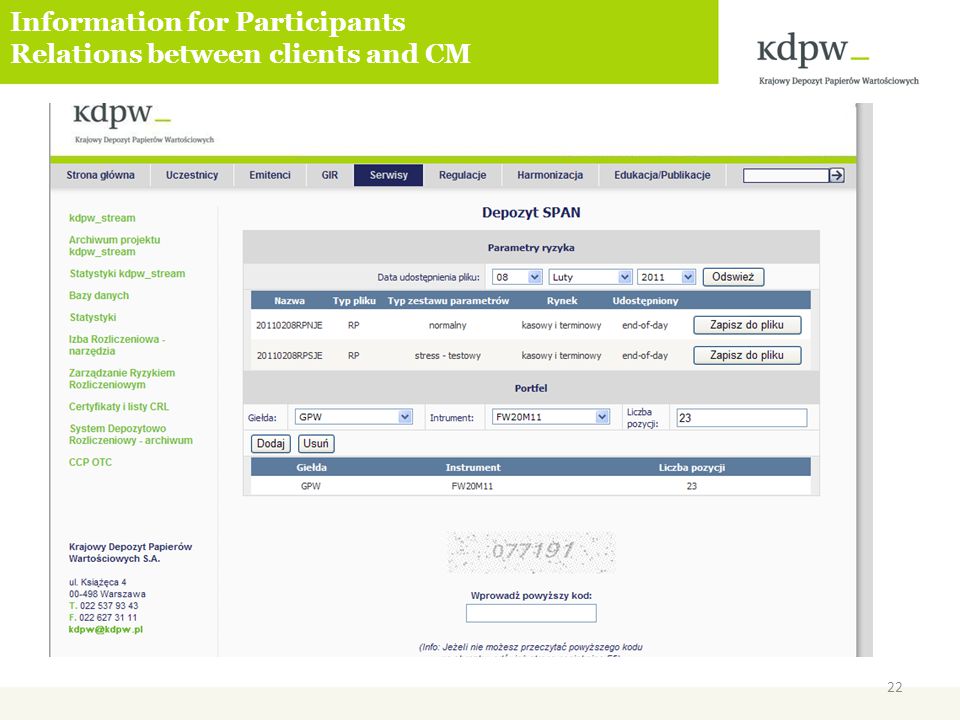The width and height of the screenshot is (960, 720).
Task: Click the Typ zestawu parametrów column header
Action: point(448,301)
